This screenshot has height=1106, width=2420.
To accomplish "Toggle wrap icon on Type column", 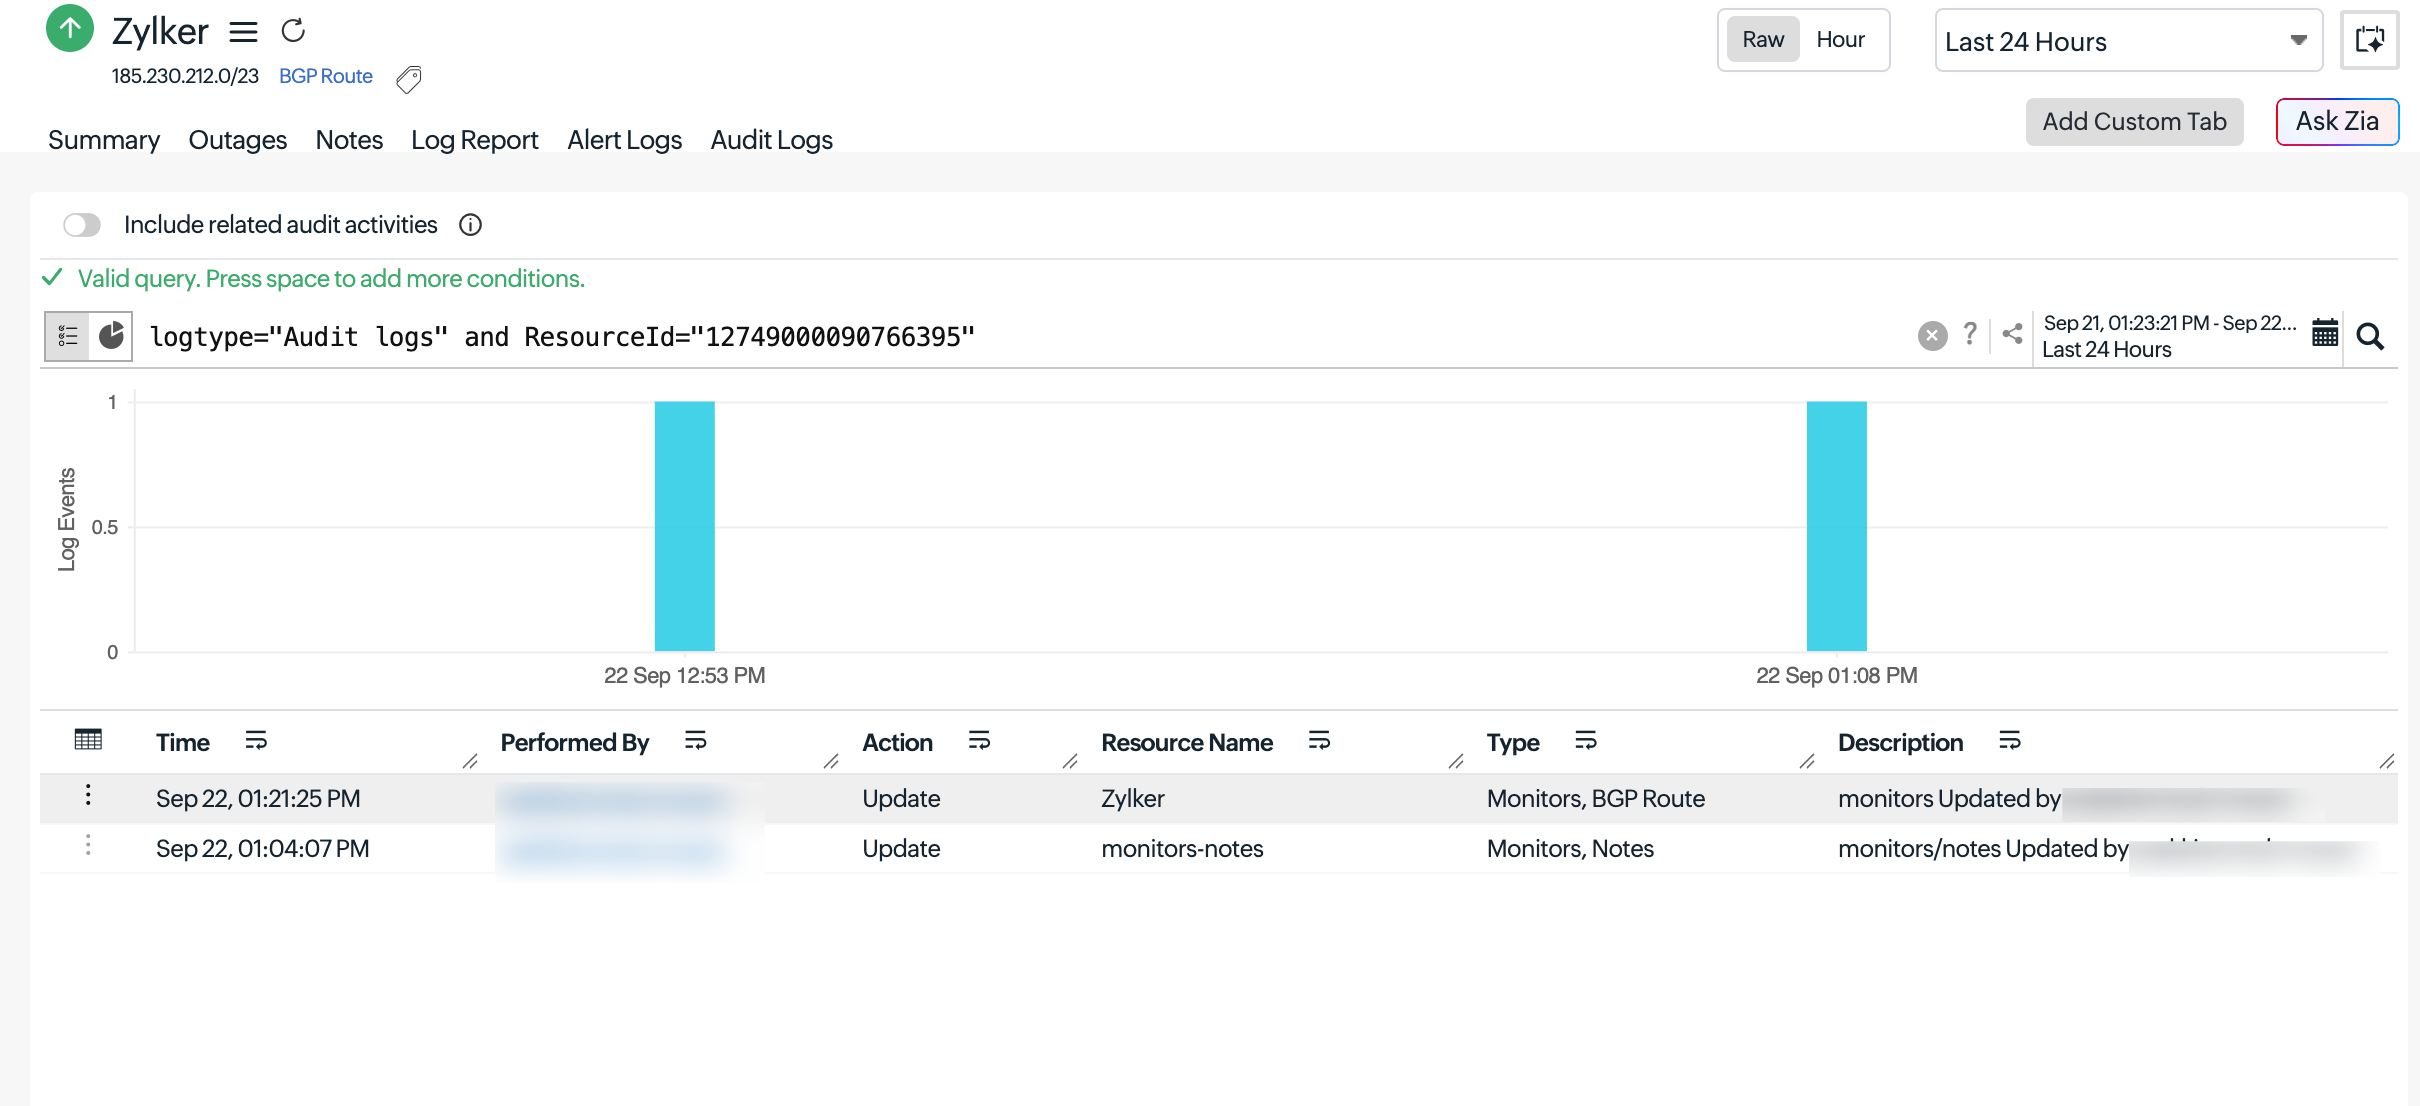I will coord(1586,741).
